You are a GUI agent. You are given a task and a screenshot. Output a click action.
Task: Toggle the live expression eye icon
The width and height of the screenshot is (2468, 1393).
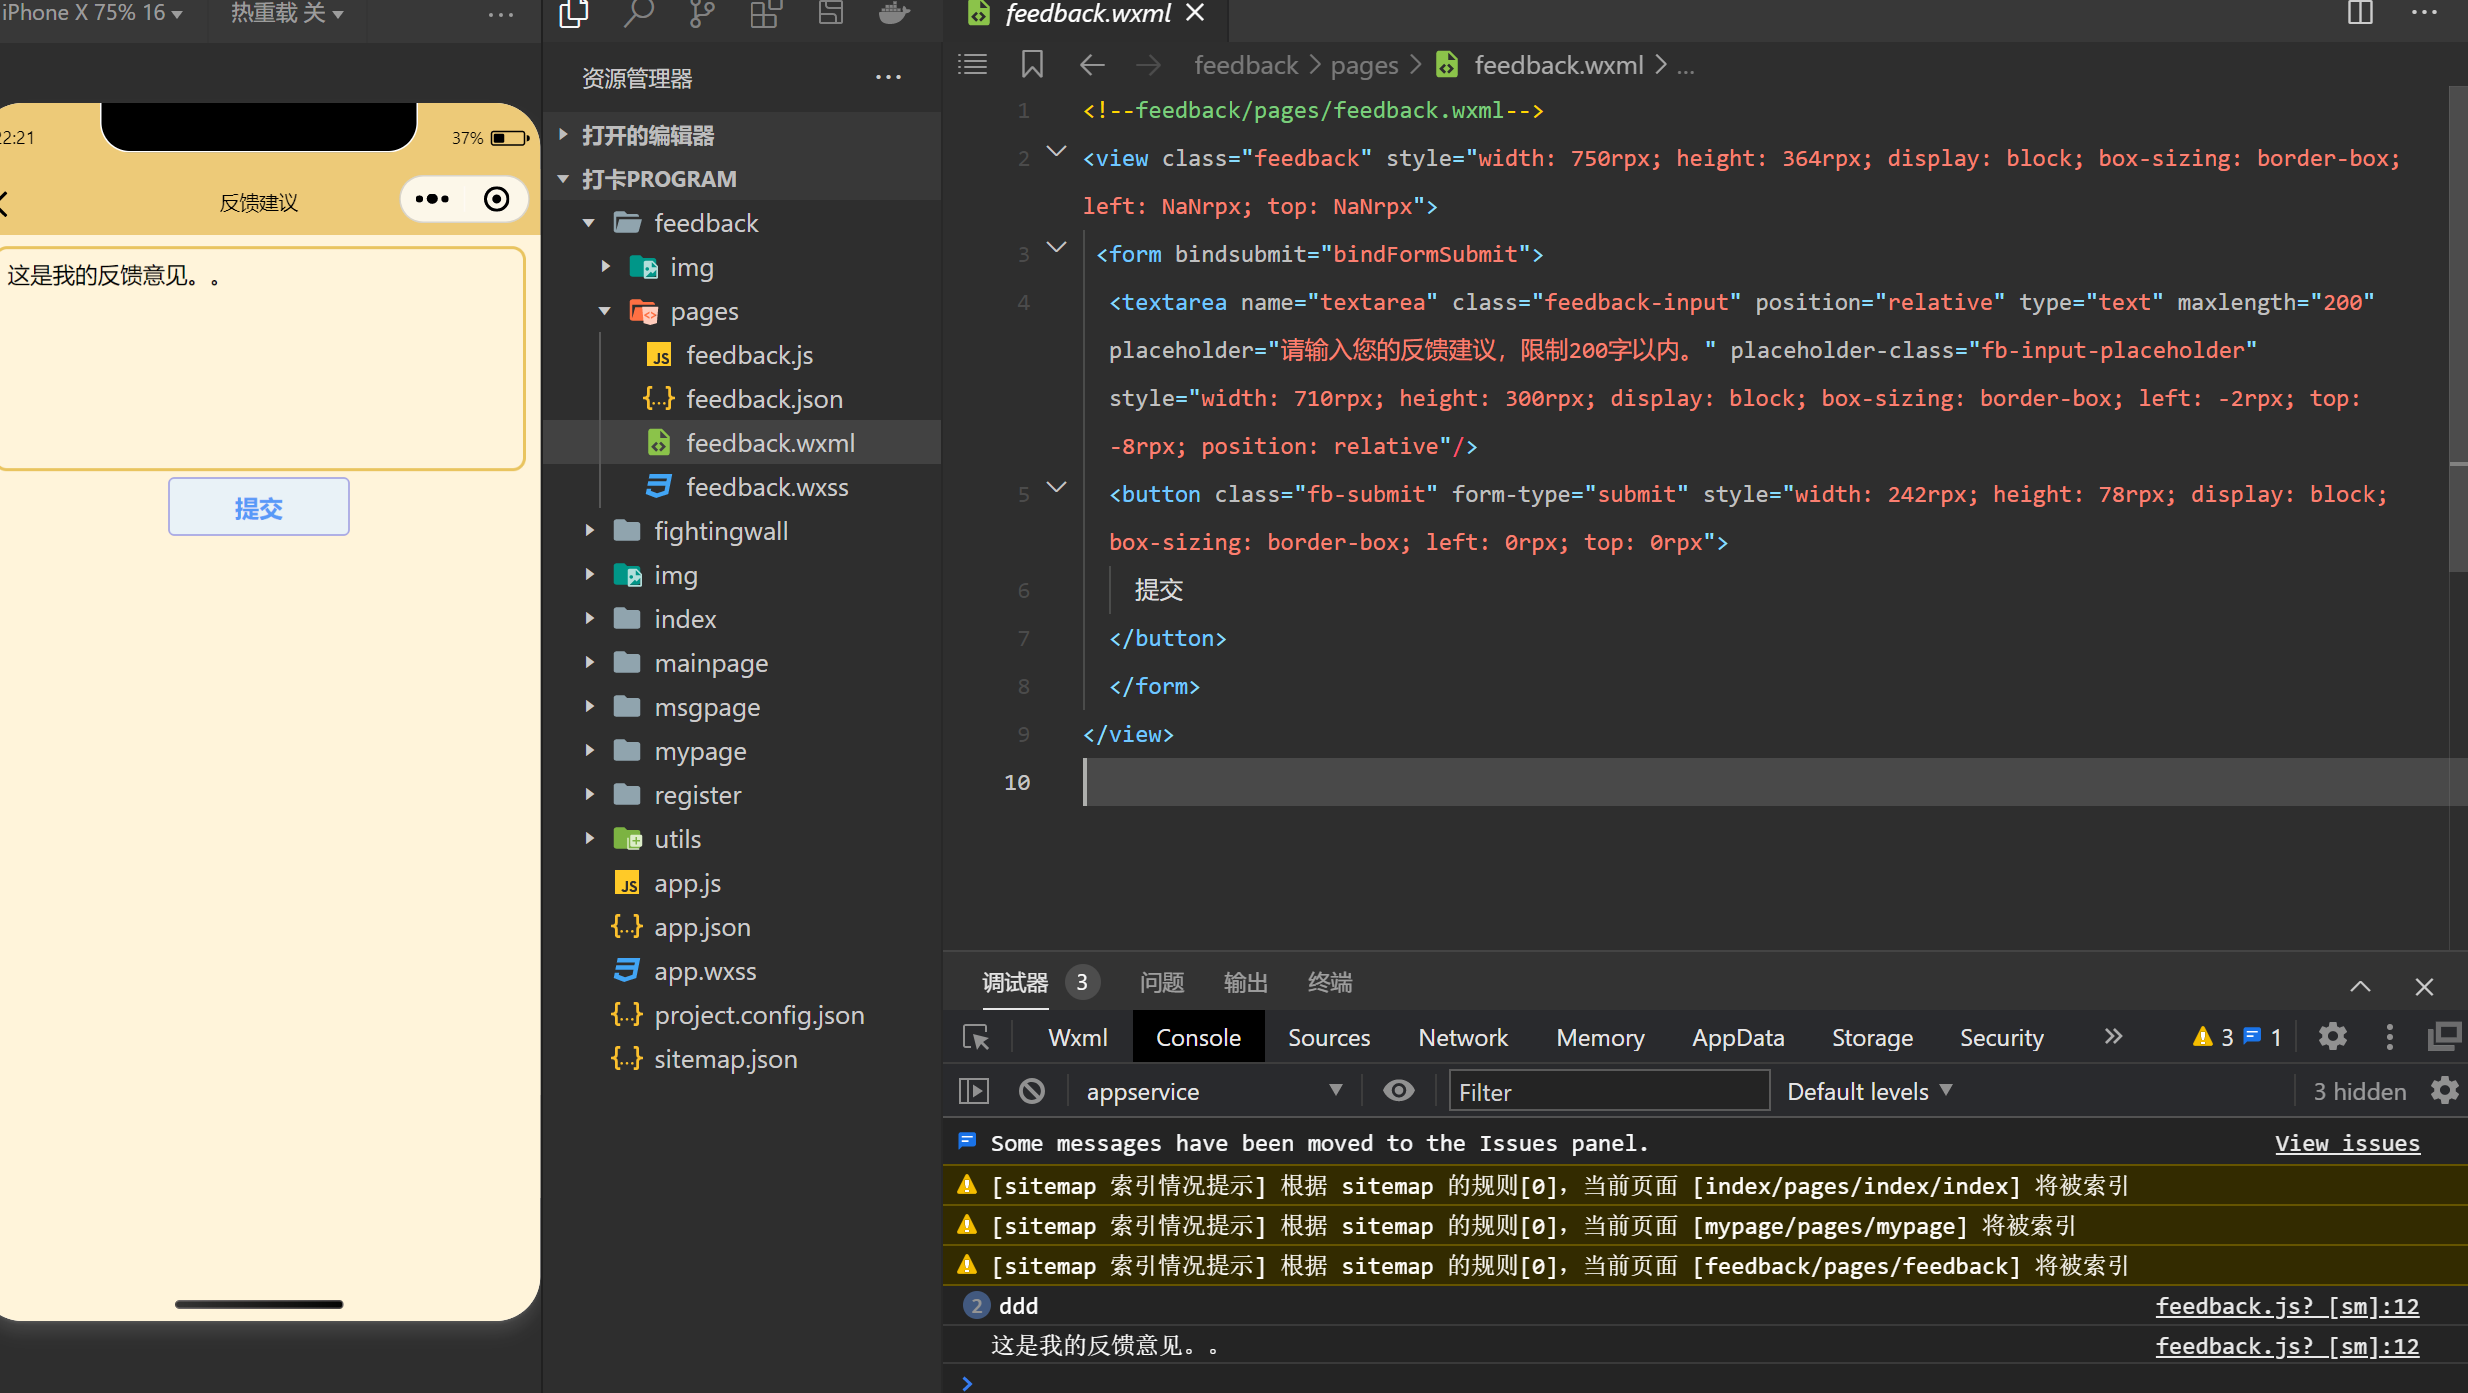1398,1091
